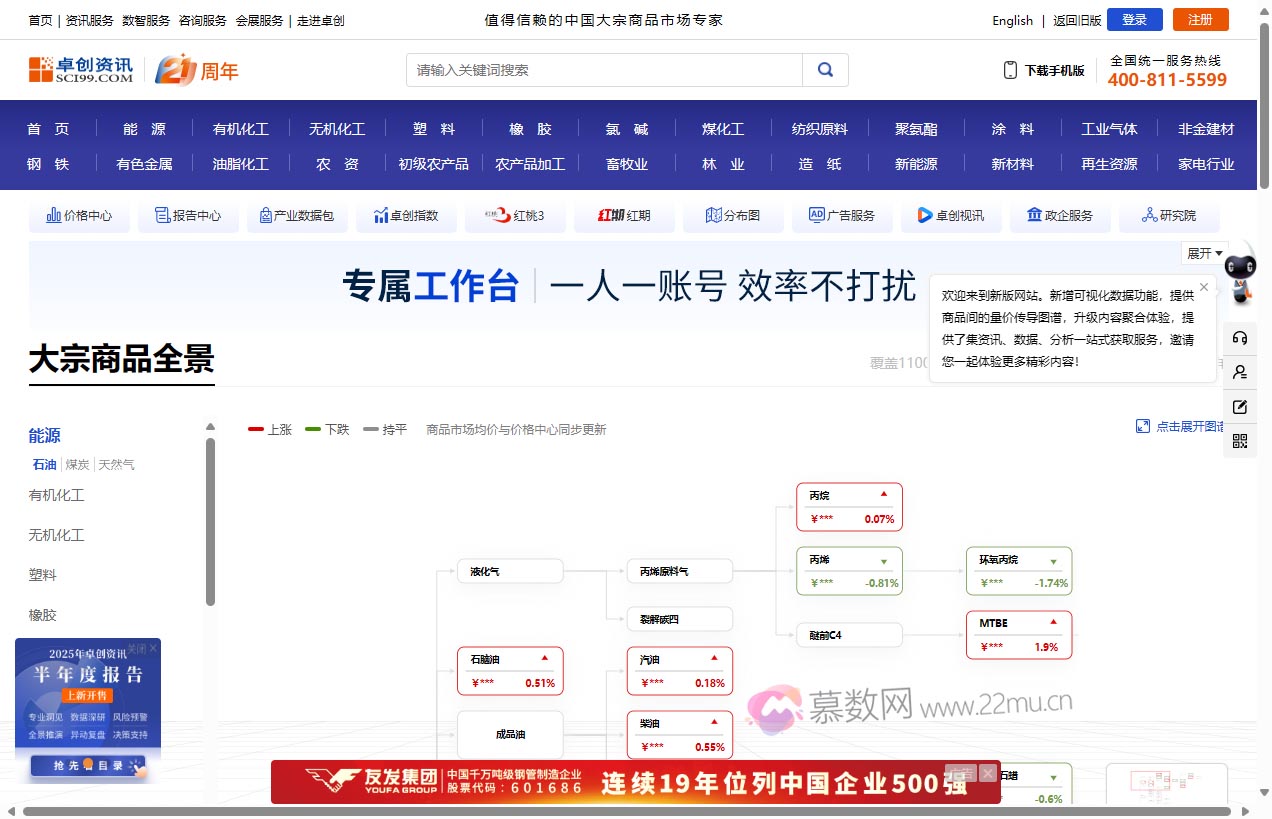The image size is (1272, 819).
Task: Show the QR code panel on right sidebar
Action: coord(1240,440)
